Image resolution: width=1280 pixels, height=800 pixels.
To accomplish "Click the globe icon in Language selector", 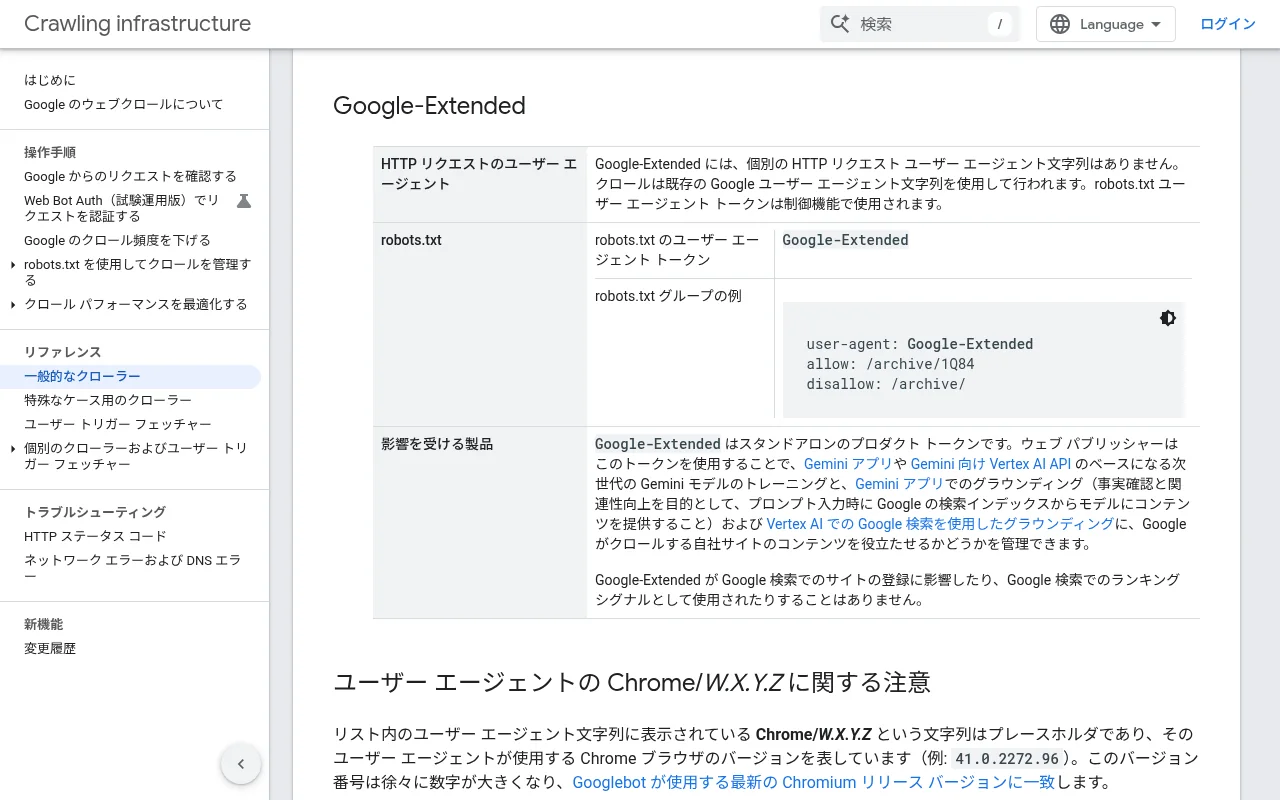I will coord(1060,24).
